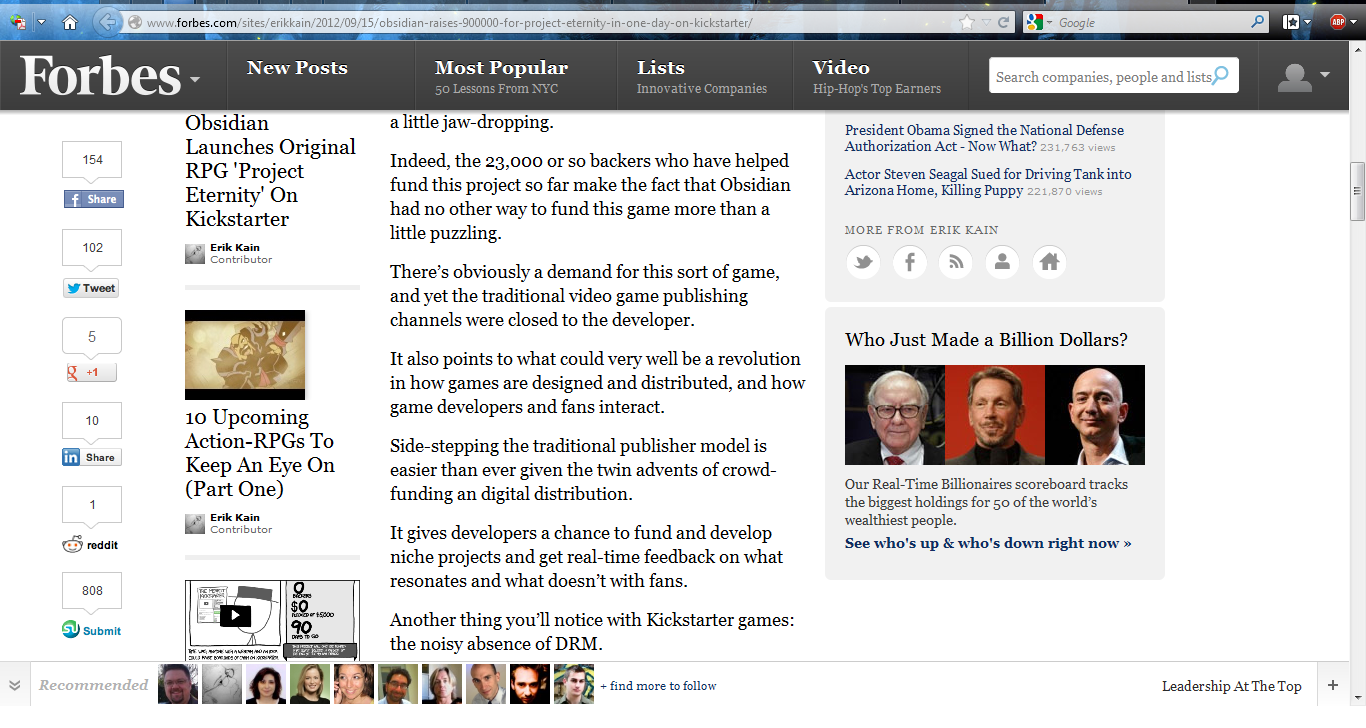This screenshot has height=728, width=1366.
Task: Click the Warren Buffett billionaire photo
Action: (895, 415)
